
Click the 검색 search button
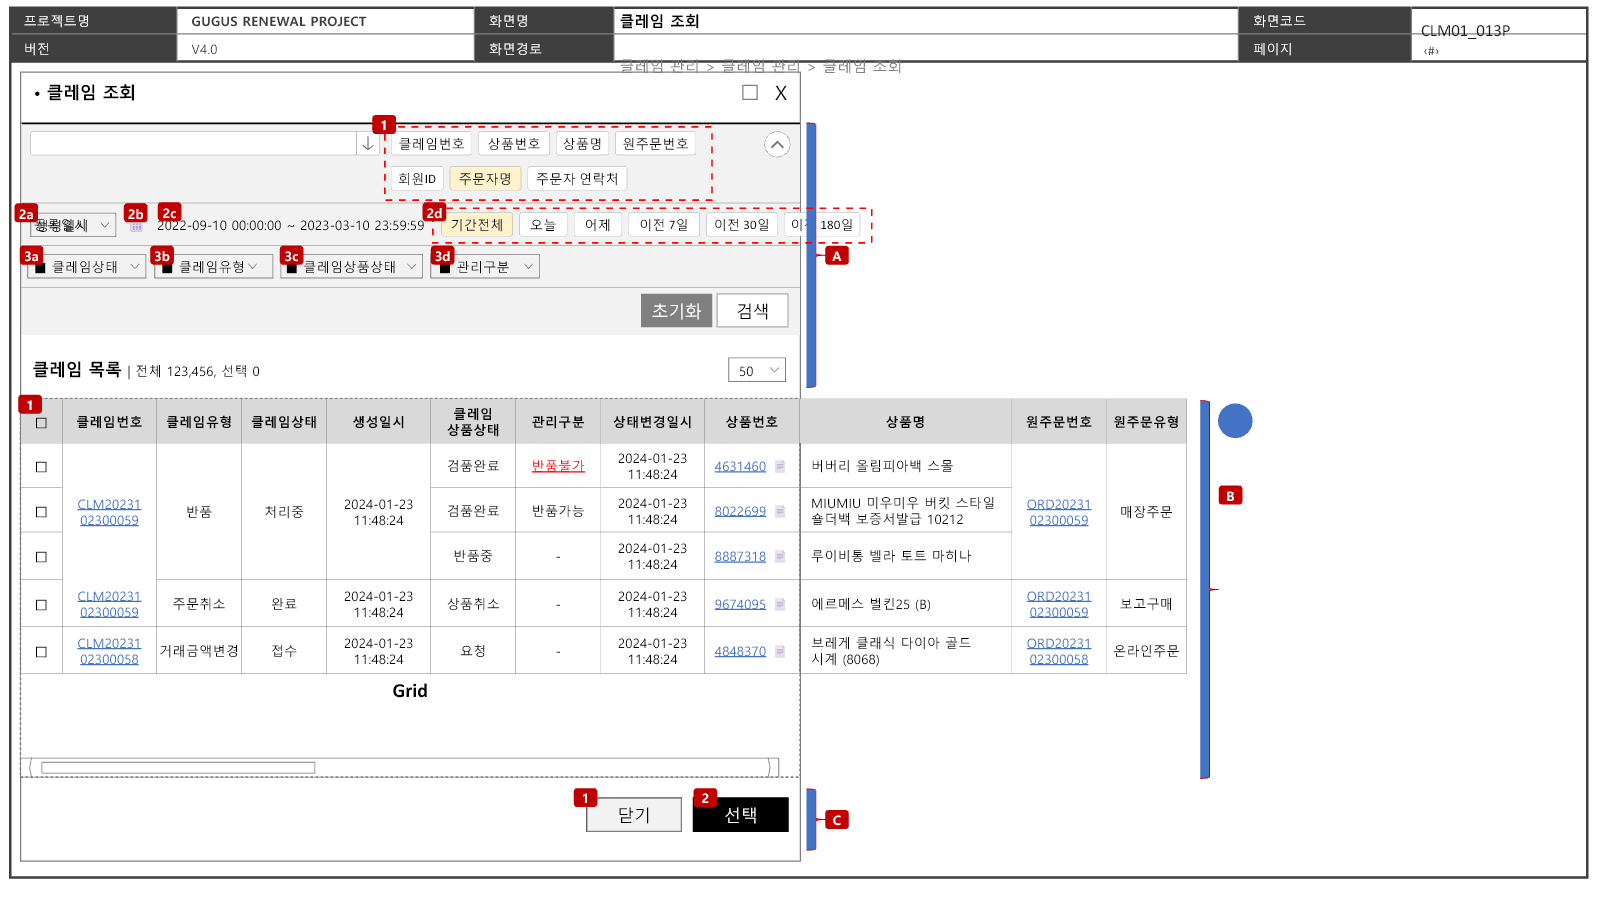pyautogui.click(x=753, y=311)
